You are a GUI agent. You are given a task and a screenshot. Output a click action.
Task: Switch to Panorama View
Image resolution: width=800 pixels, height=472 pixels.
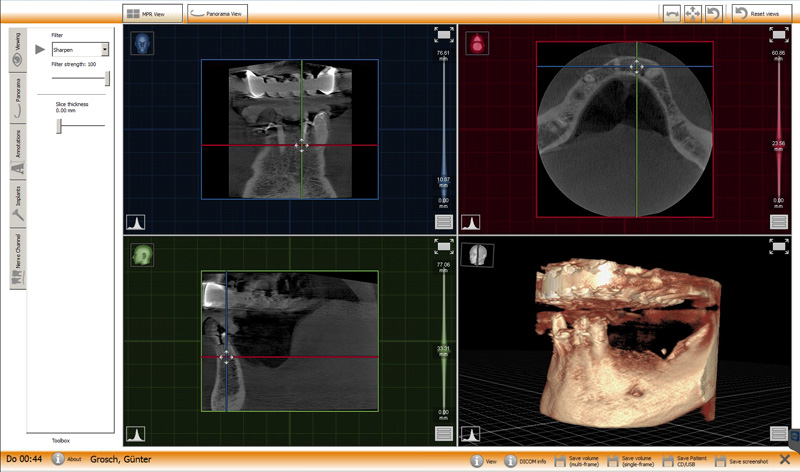click(218, 13)
